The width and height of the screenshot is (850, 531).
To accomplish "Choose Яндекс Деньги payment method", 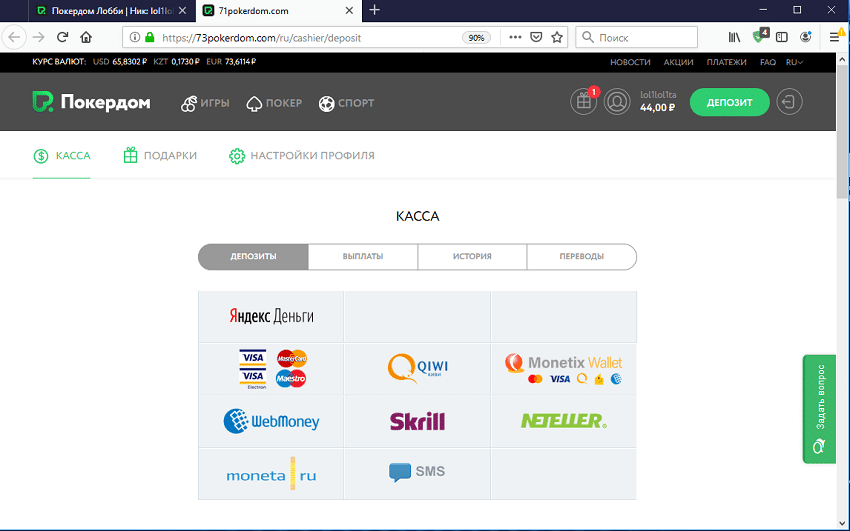I will point(271,316).
